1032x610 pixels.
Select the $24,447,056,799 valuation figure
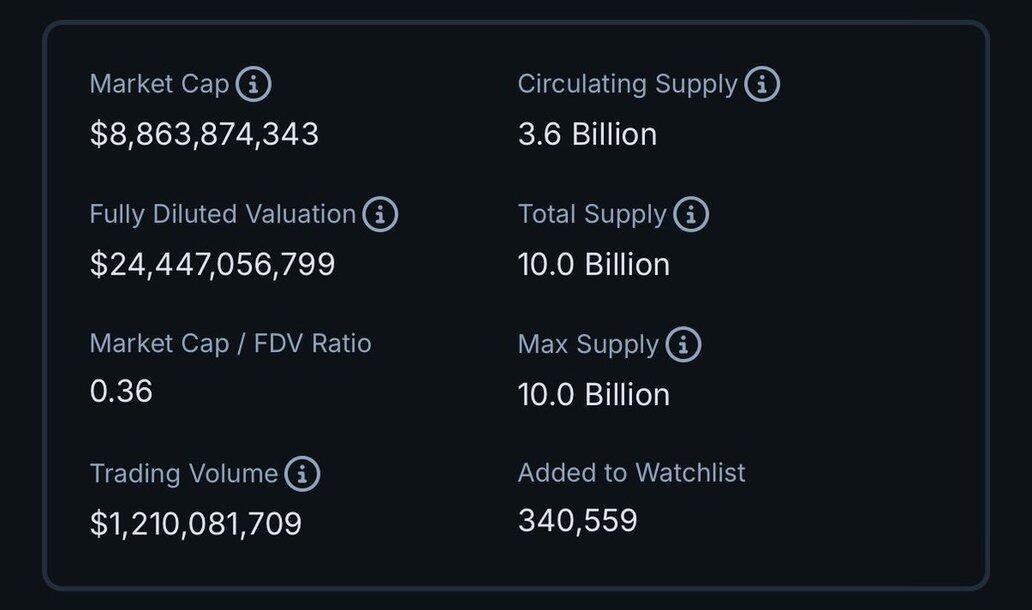212,264
